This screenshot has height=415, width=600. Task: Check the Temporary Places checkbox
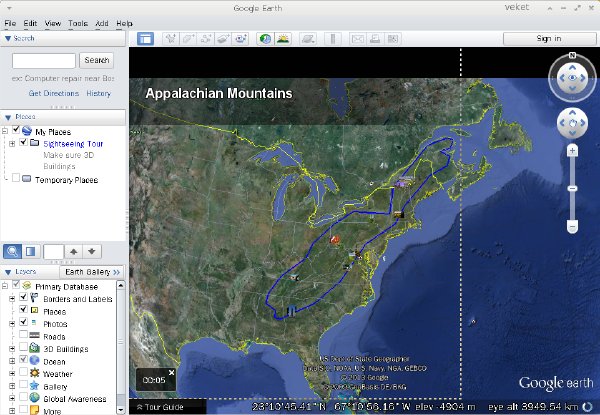[x=16, y=177]
